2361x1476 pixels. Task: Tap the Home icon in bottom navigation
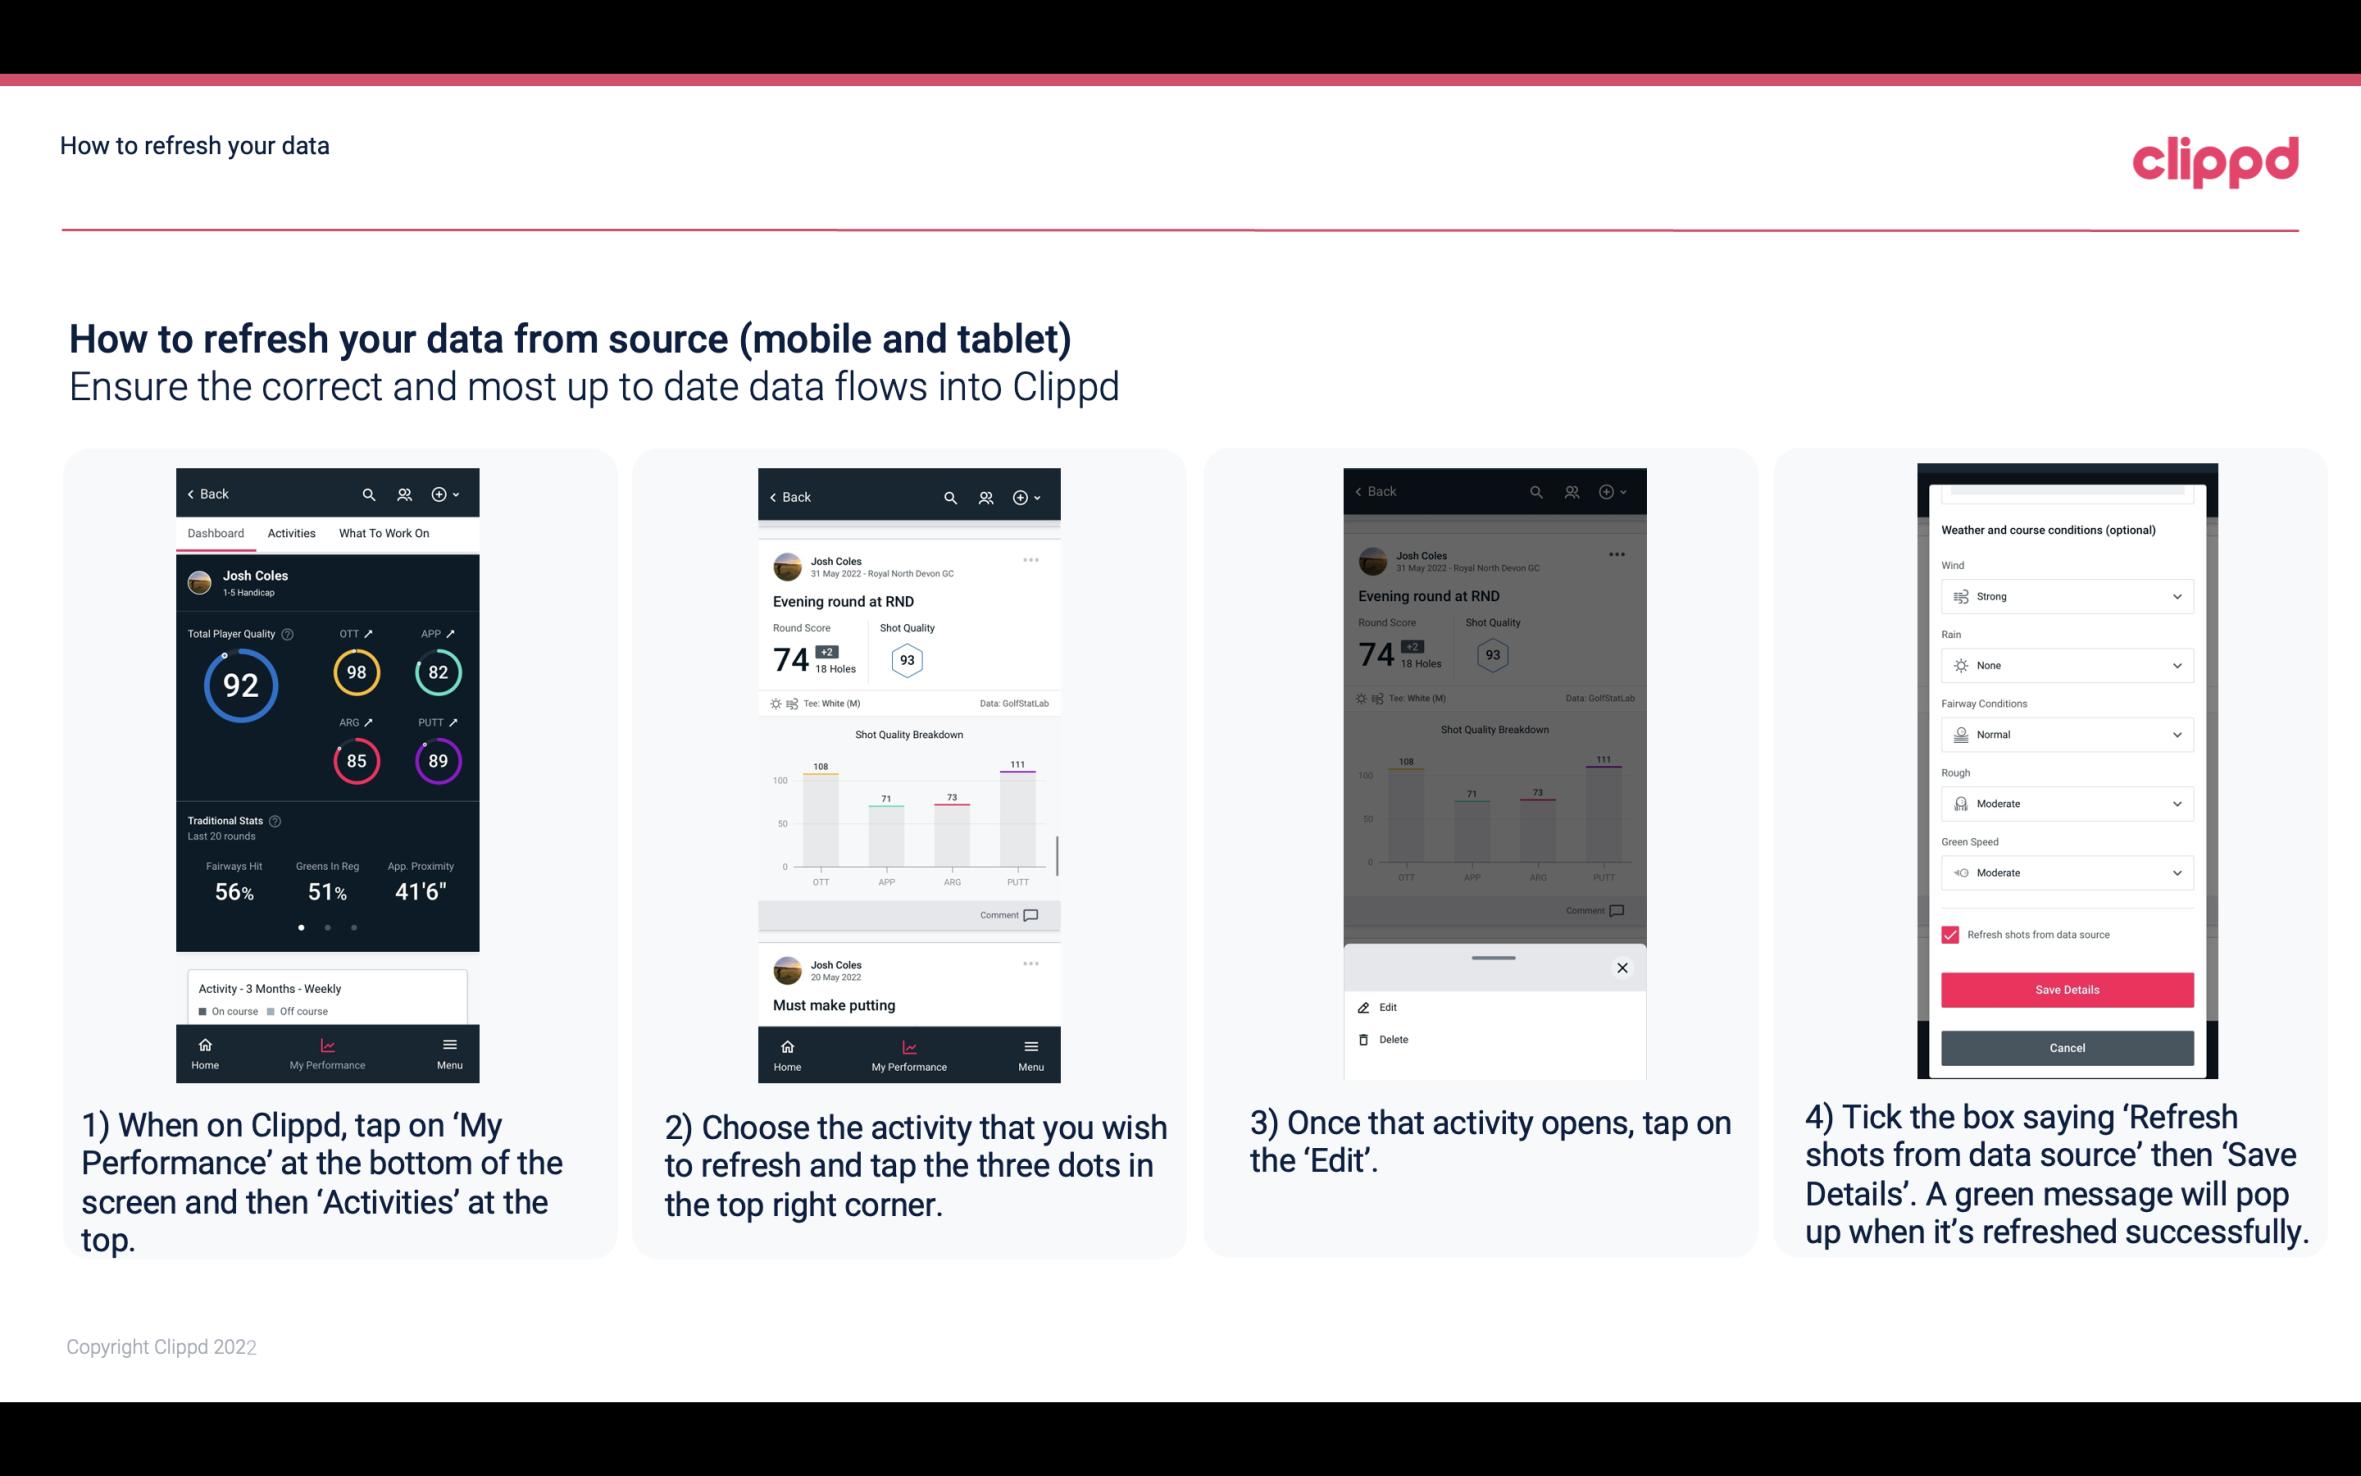point(206,1046)
